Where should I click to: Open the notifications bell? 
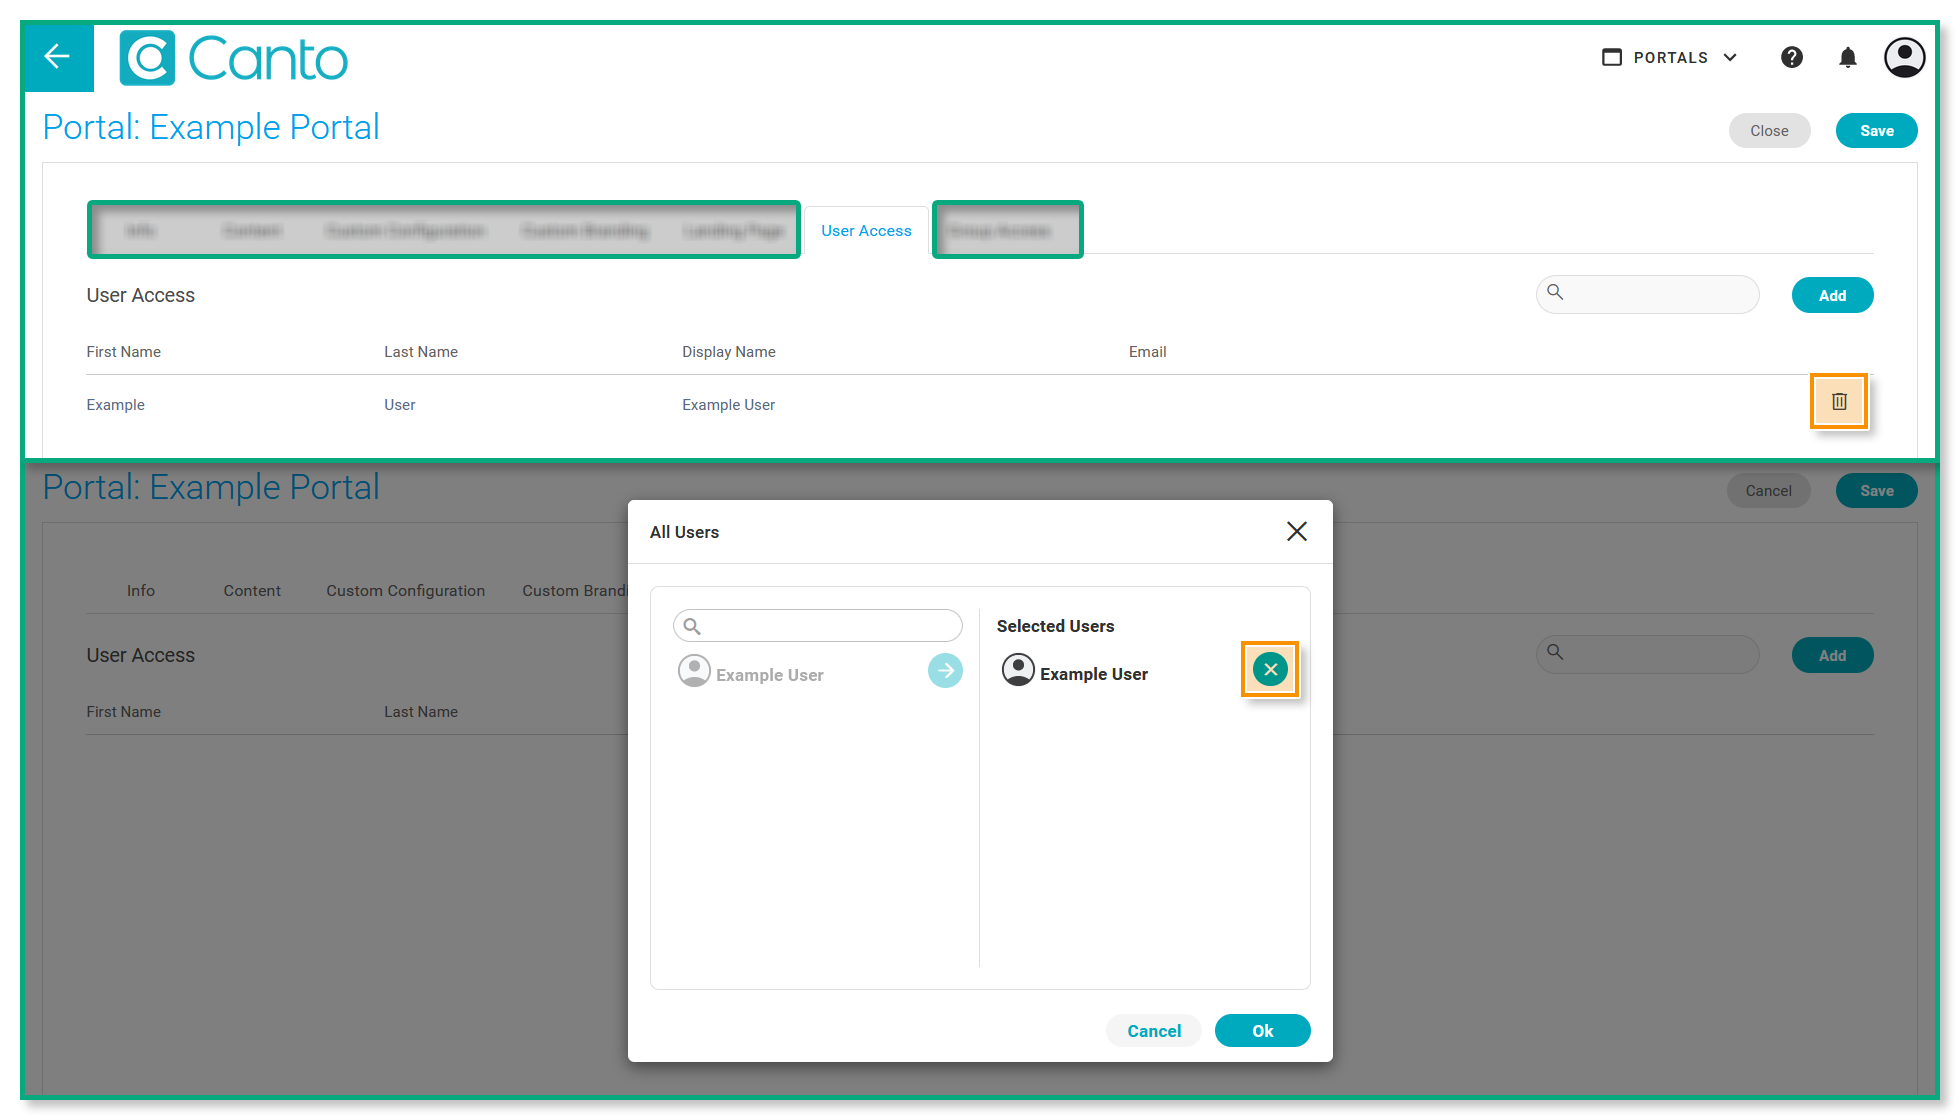[x=1847, y=58]
